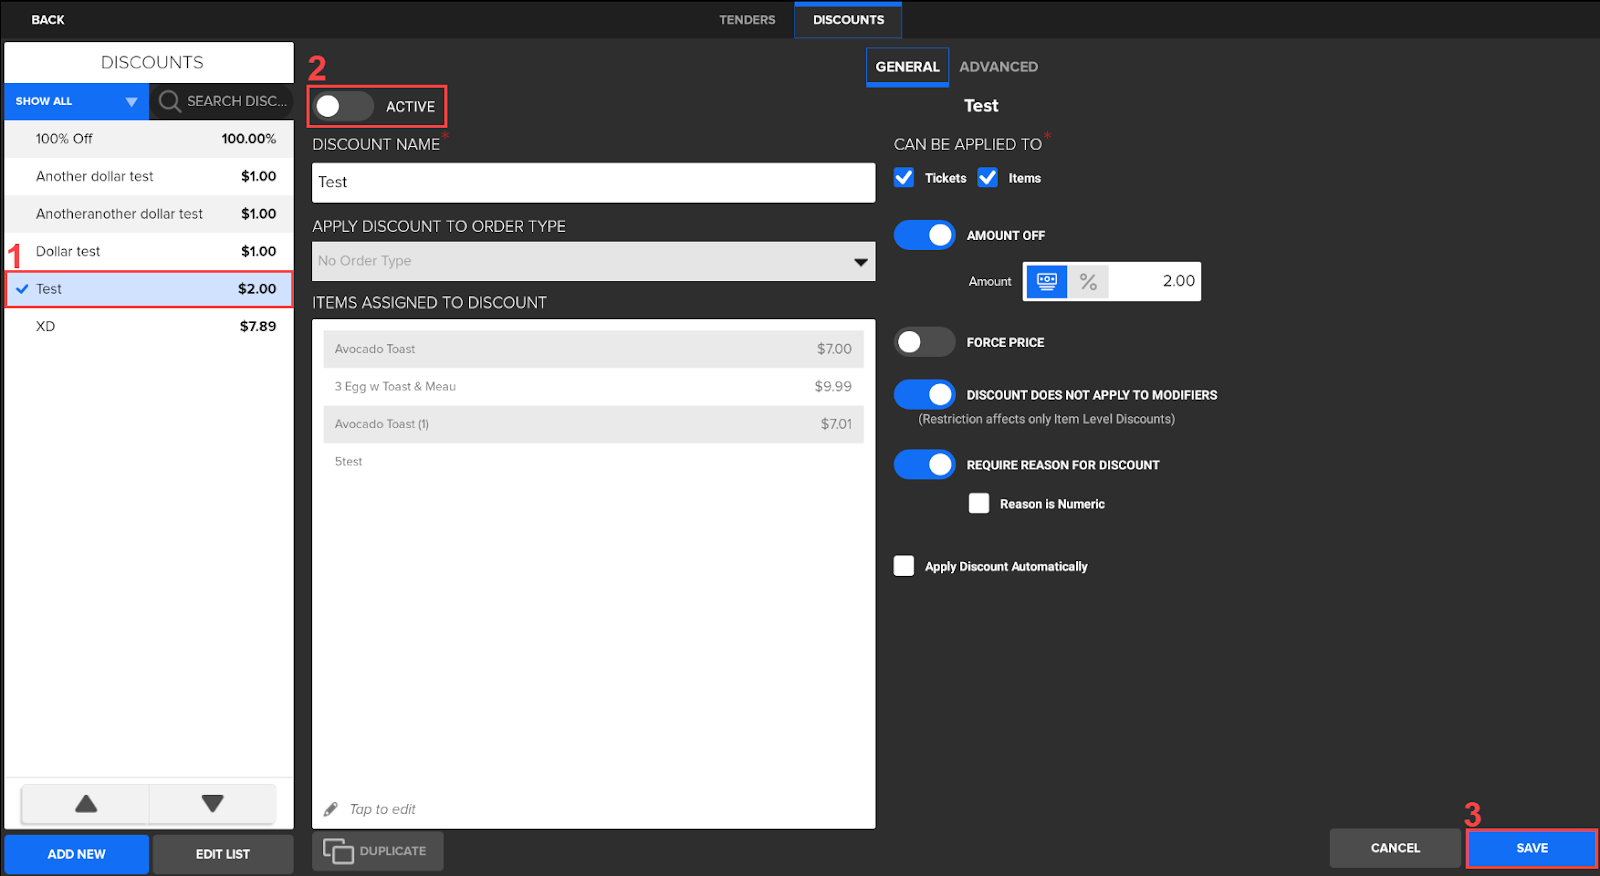Select the dollar amount icon

(x=1047, y=282)
